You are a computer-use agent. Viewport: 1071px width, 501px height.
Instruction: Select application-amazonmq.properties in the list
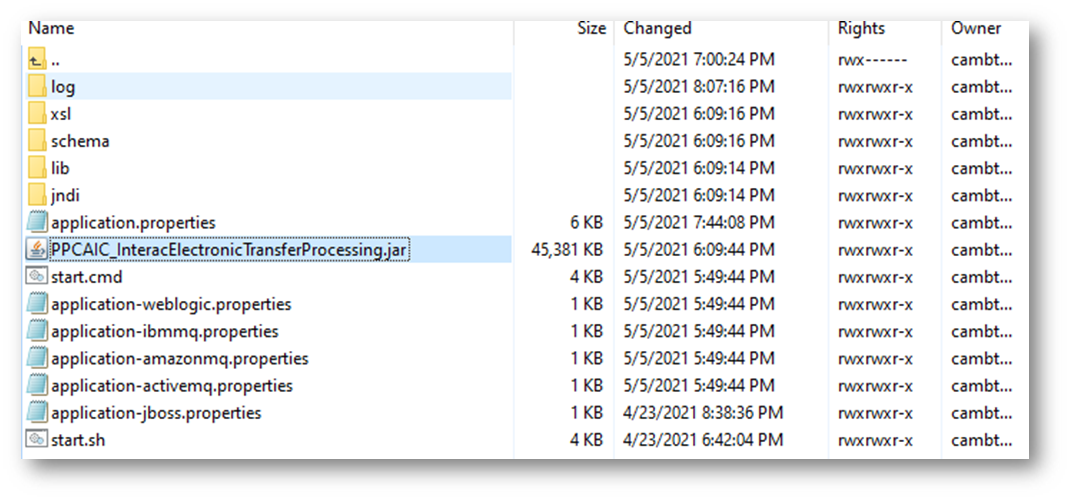point(179,358)
